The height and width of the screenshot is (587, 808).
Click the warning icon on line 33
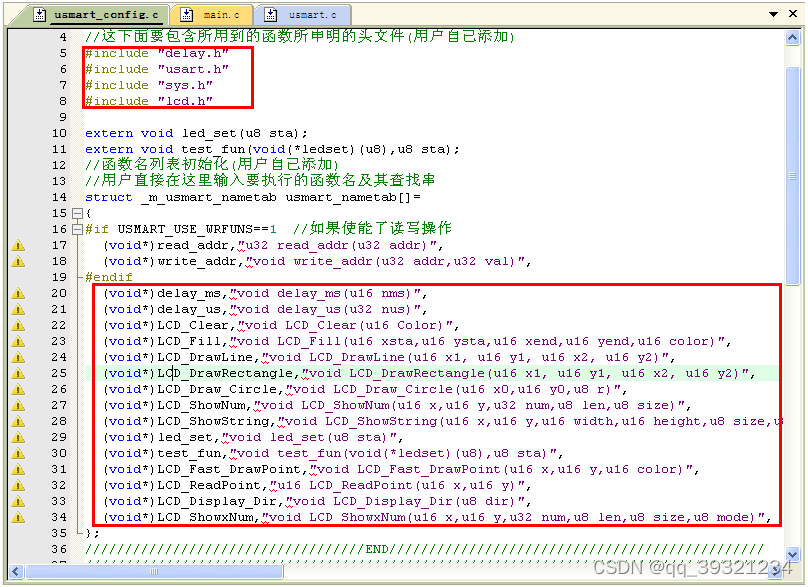click(x=18, y=501)
